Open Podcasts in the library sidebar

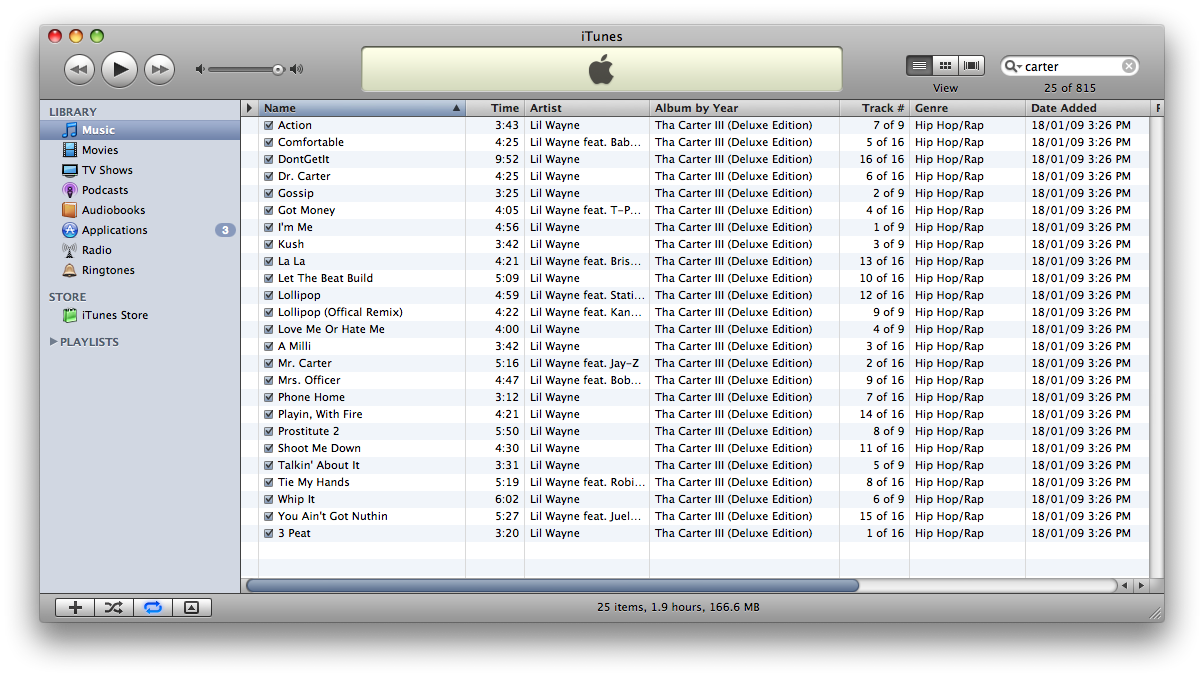click(104, 190)
